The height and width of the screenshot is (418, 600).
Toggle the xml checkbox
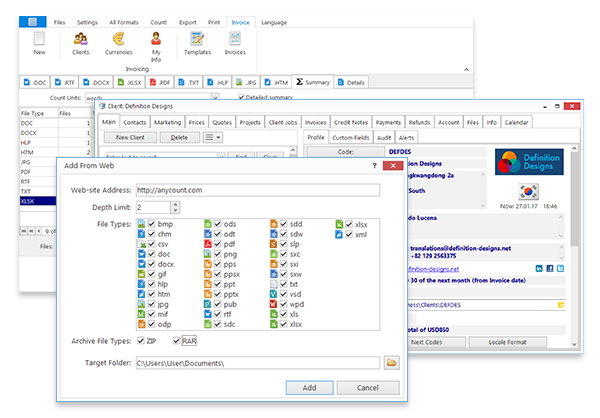349,234
